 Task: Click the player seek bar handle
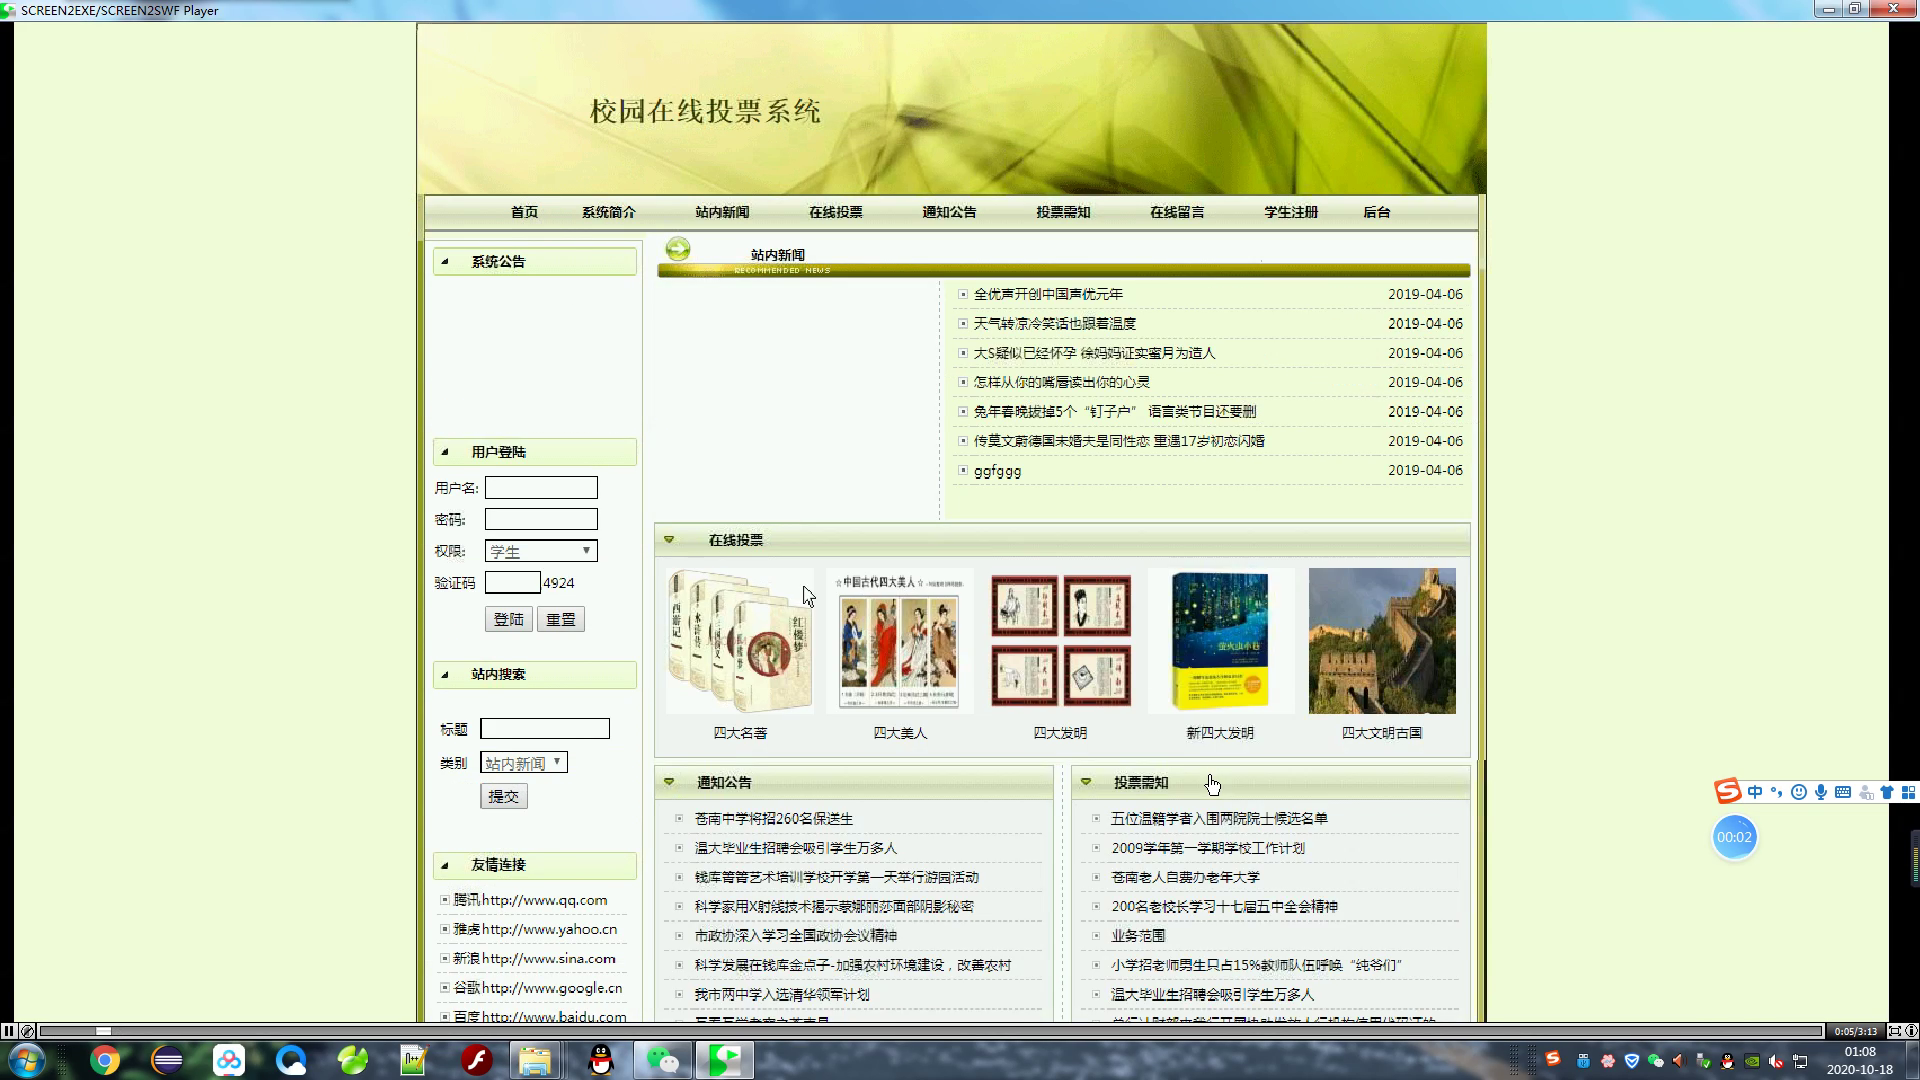point(103,1031)
